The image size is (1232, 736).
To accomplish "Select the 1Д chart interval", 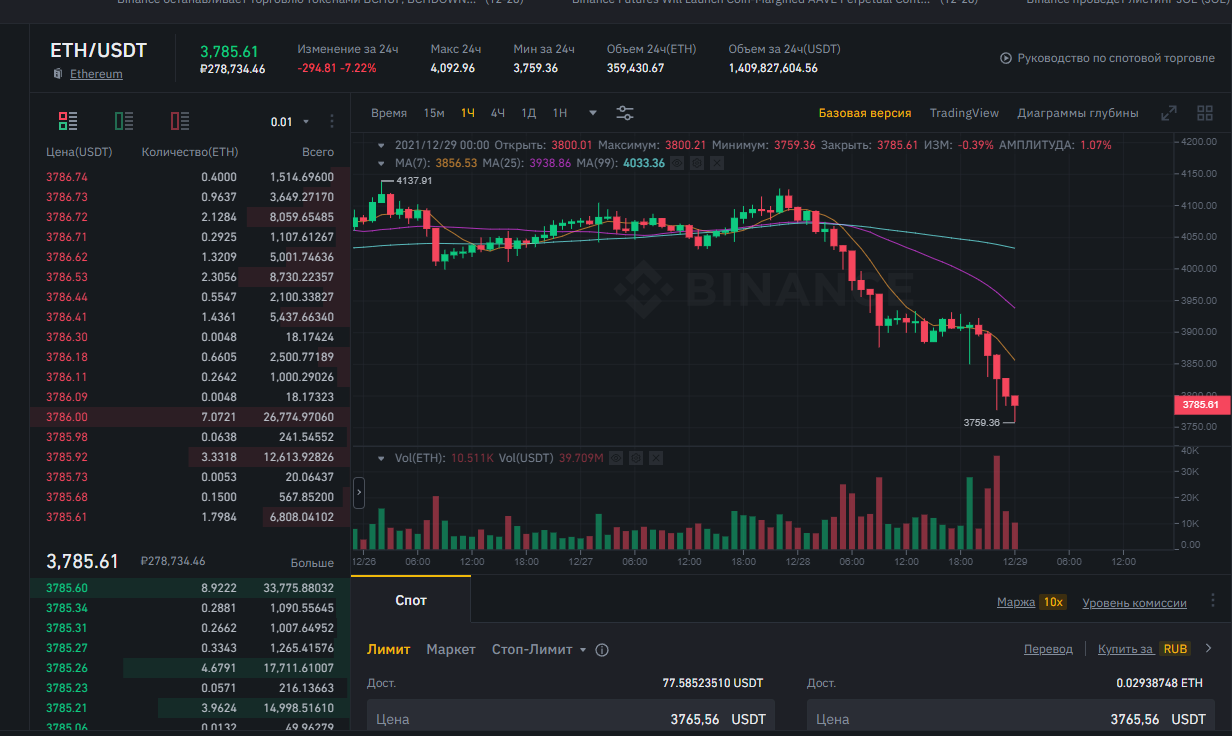I will click(529, 113).
